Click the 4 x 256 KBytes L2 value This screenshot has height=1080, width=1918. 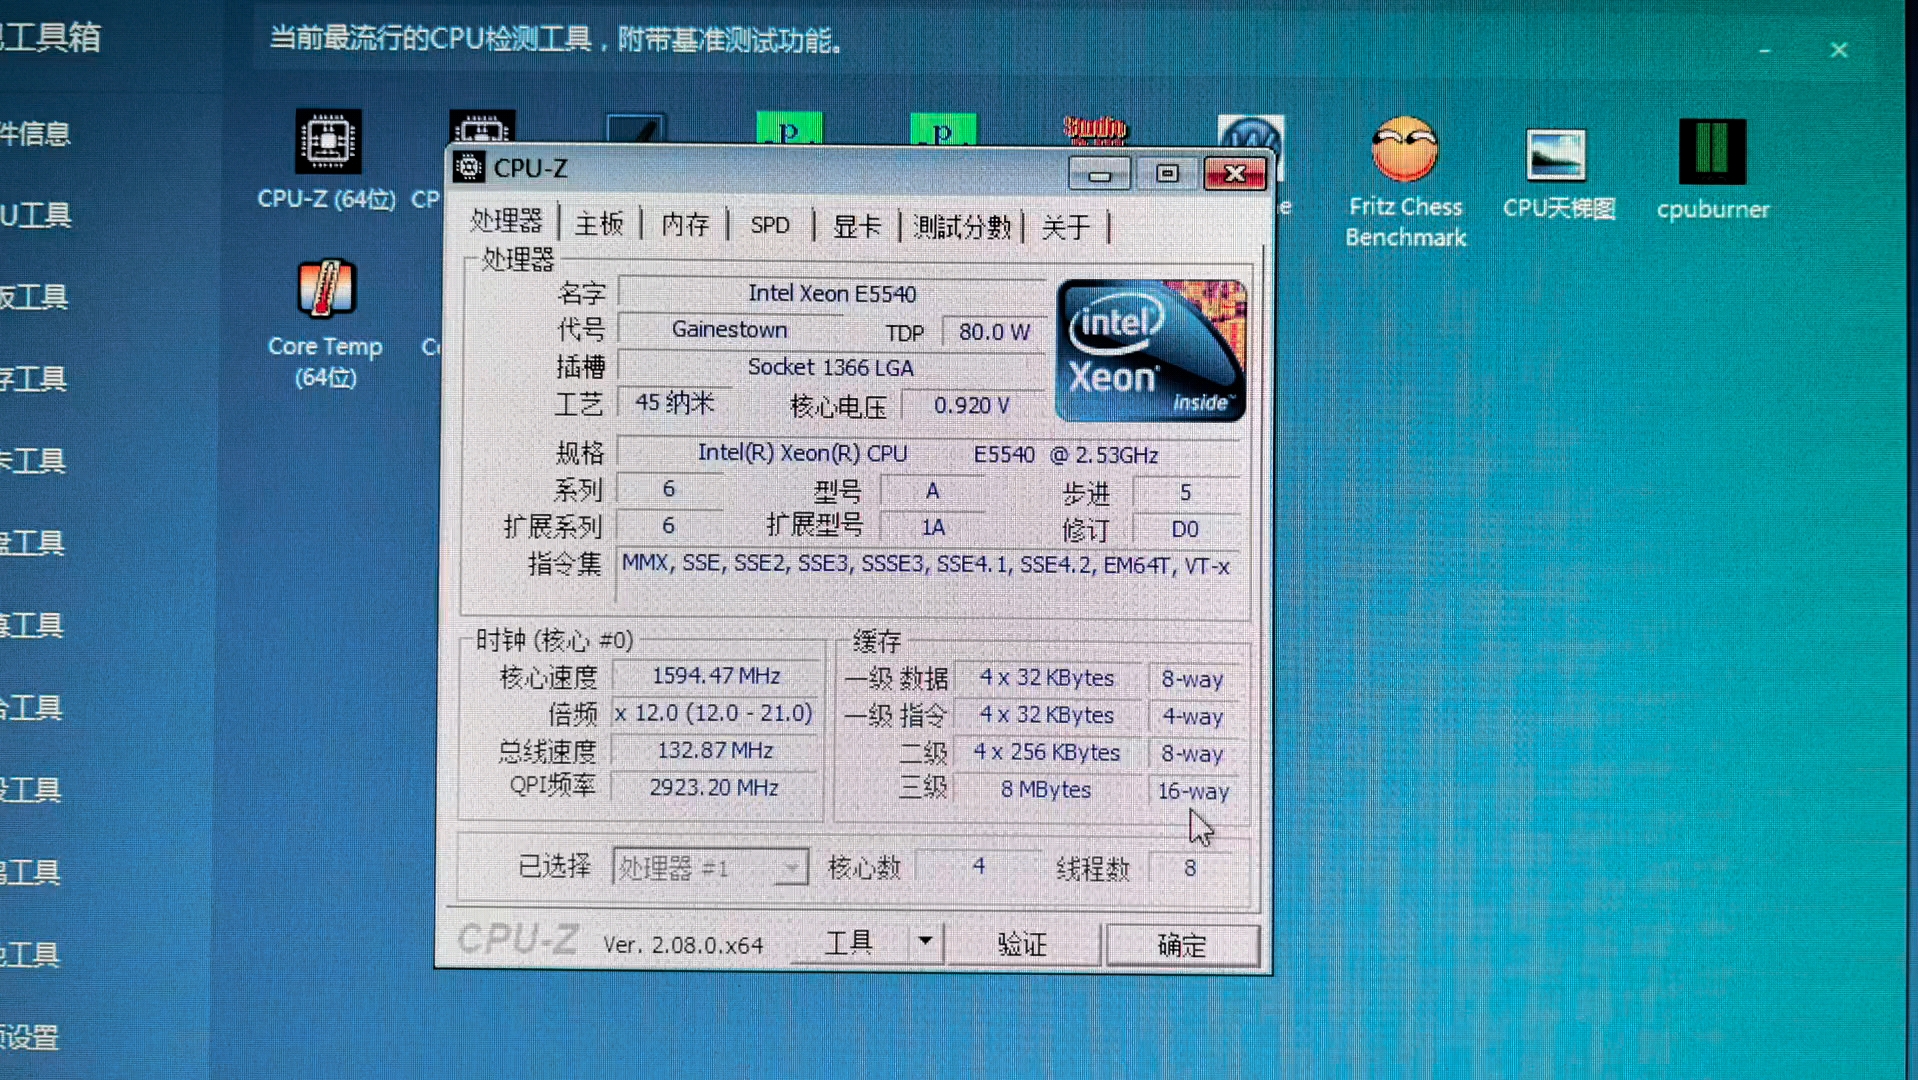pos(1046,752)
